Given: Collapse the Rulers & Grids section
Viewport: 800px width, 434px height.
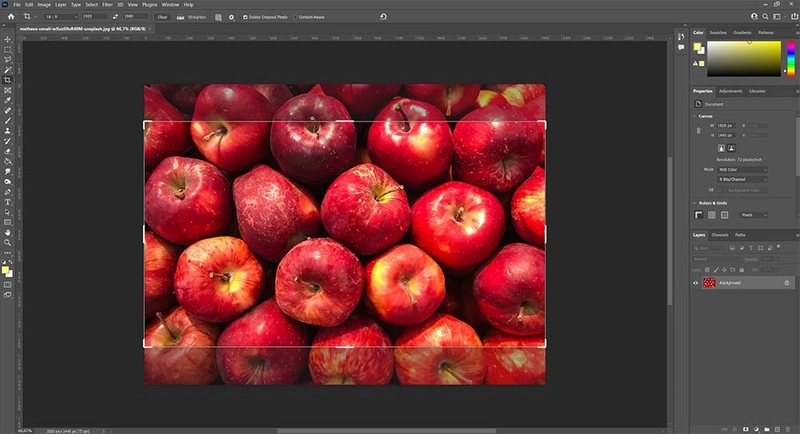Looking at the screenshot, I should (694, 203).
